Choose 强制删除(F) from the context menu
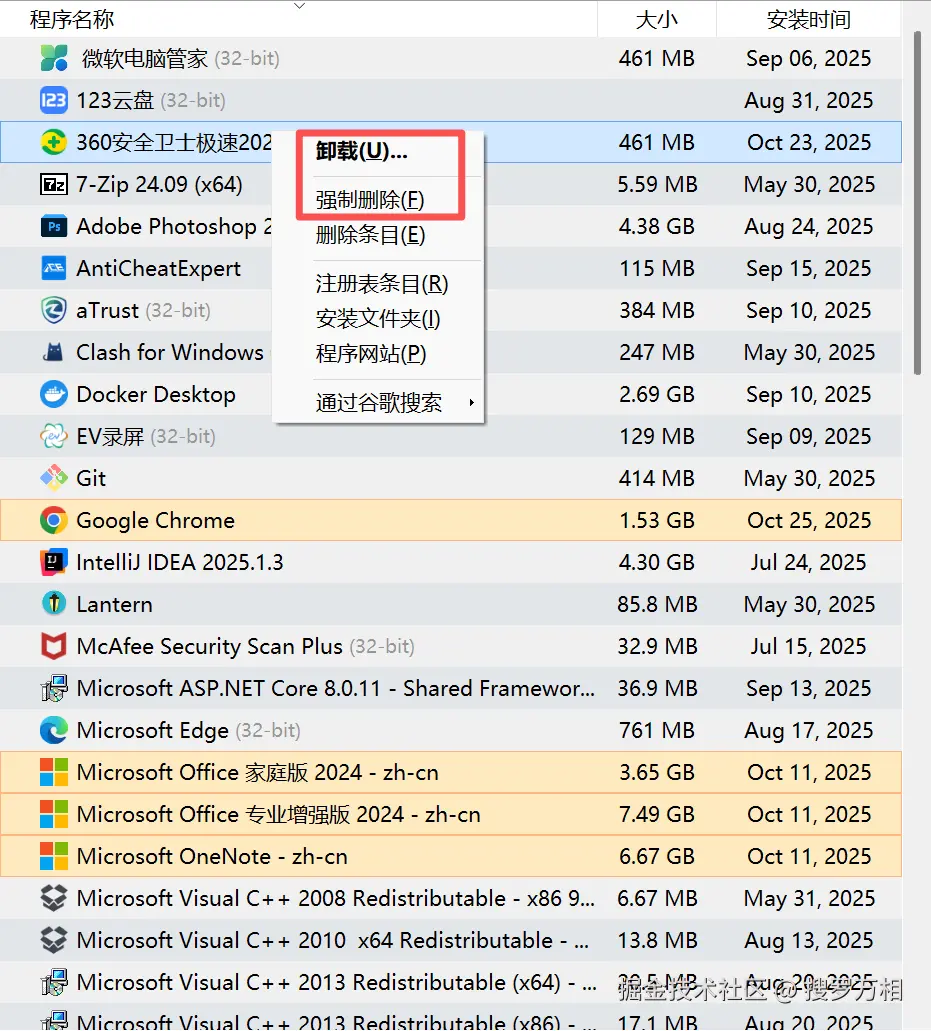Viewport: 931px width, 1031px height. pyautogui.click(x=378, y=200)
